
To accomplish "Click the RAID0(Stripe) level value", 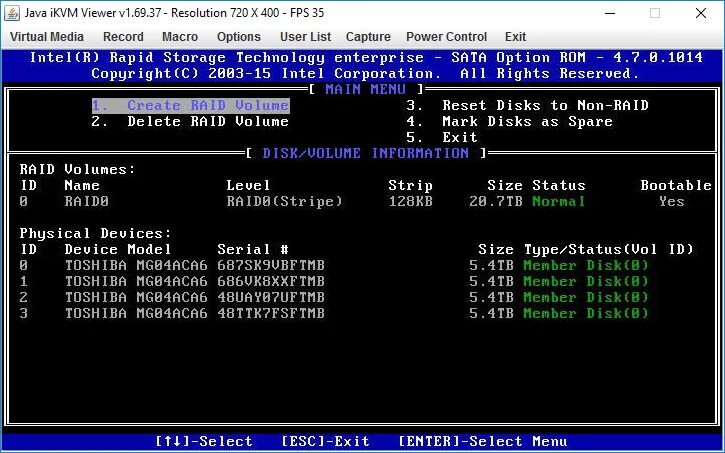I will tap(284, 202).
